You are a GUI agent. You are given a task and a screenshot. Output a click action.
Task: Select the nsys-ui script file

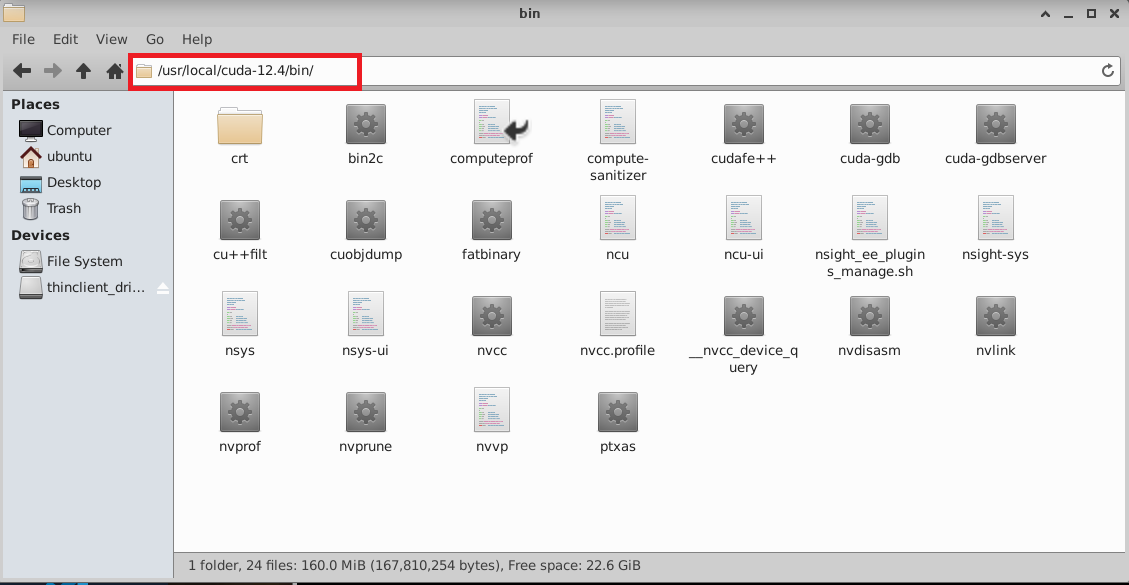(x=365, y=313)
